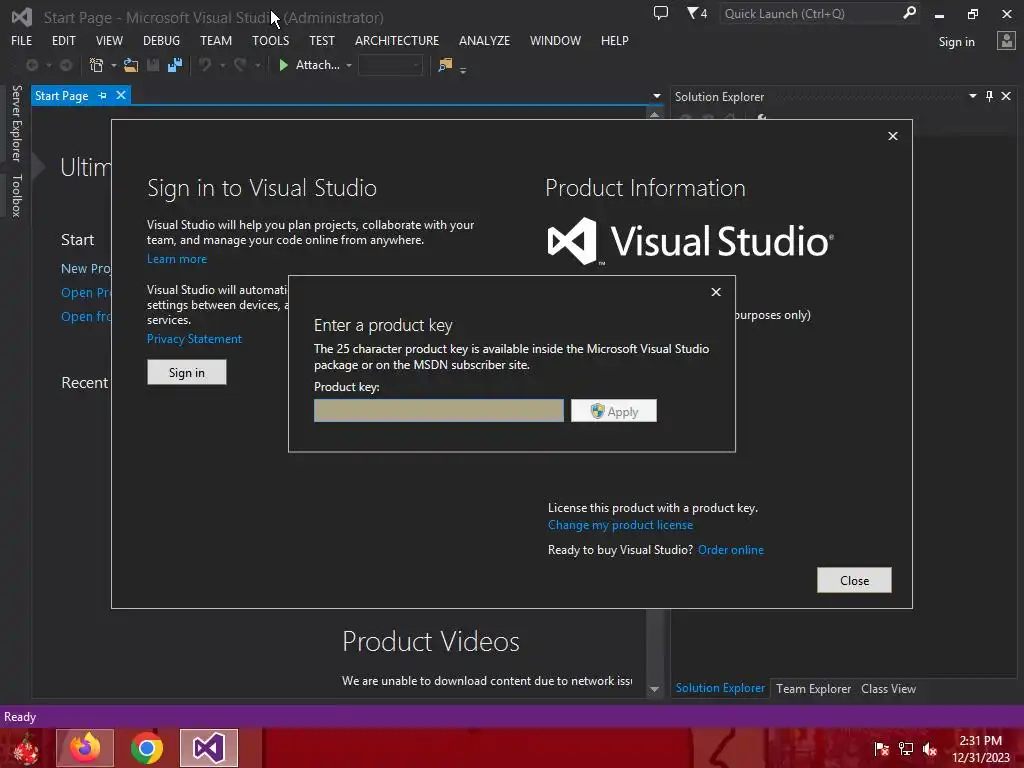Click the Visual Studio logo in title bar
Viewport: 1024px width, 768px height.
22,17
